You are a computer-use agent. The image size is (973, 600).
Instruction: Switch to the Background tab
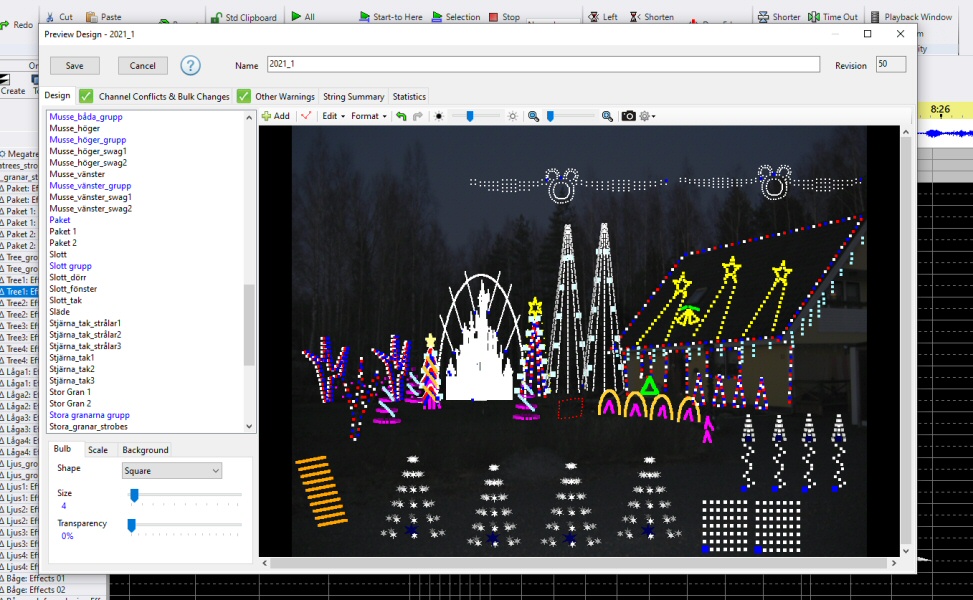(145, 450)
